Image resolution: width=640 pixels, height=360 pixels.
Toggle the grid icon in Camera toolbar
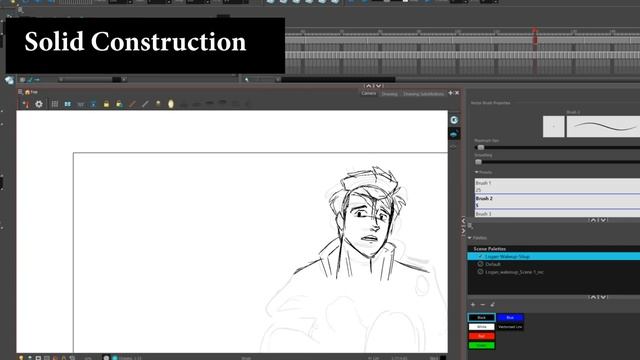[x=55, y=104]
